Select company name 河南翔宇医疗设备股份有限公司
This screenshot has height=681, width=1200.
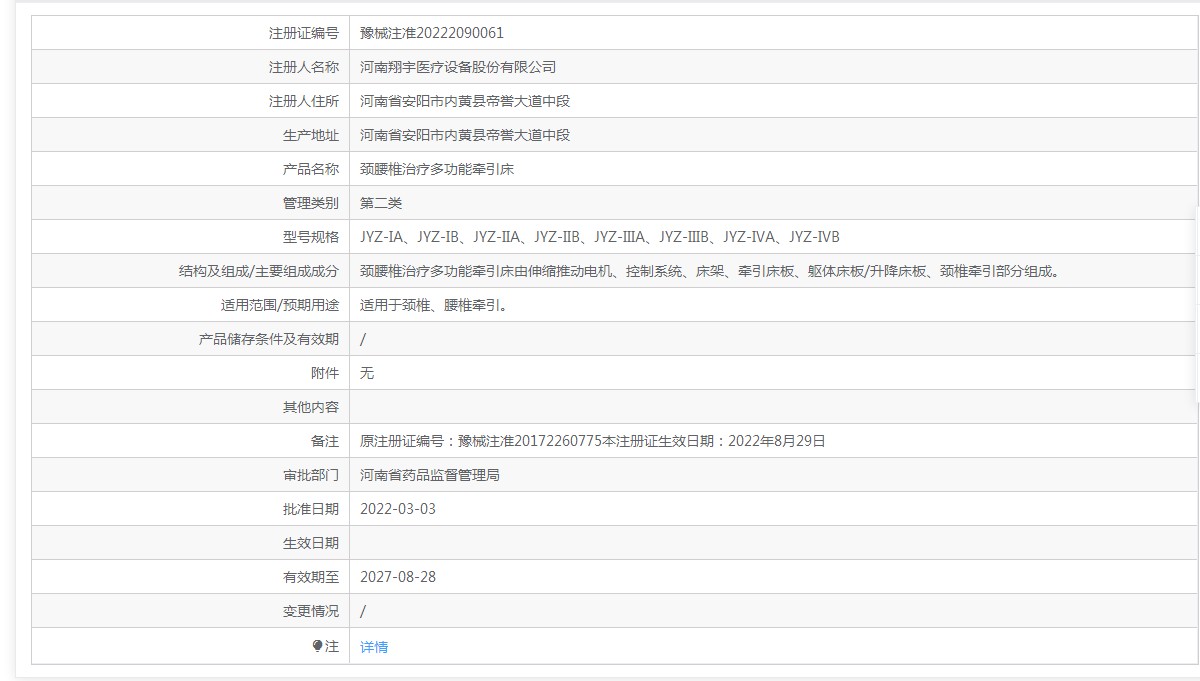[x=458, y=67]
